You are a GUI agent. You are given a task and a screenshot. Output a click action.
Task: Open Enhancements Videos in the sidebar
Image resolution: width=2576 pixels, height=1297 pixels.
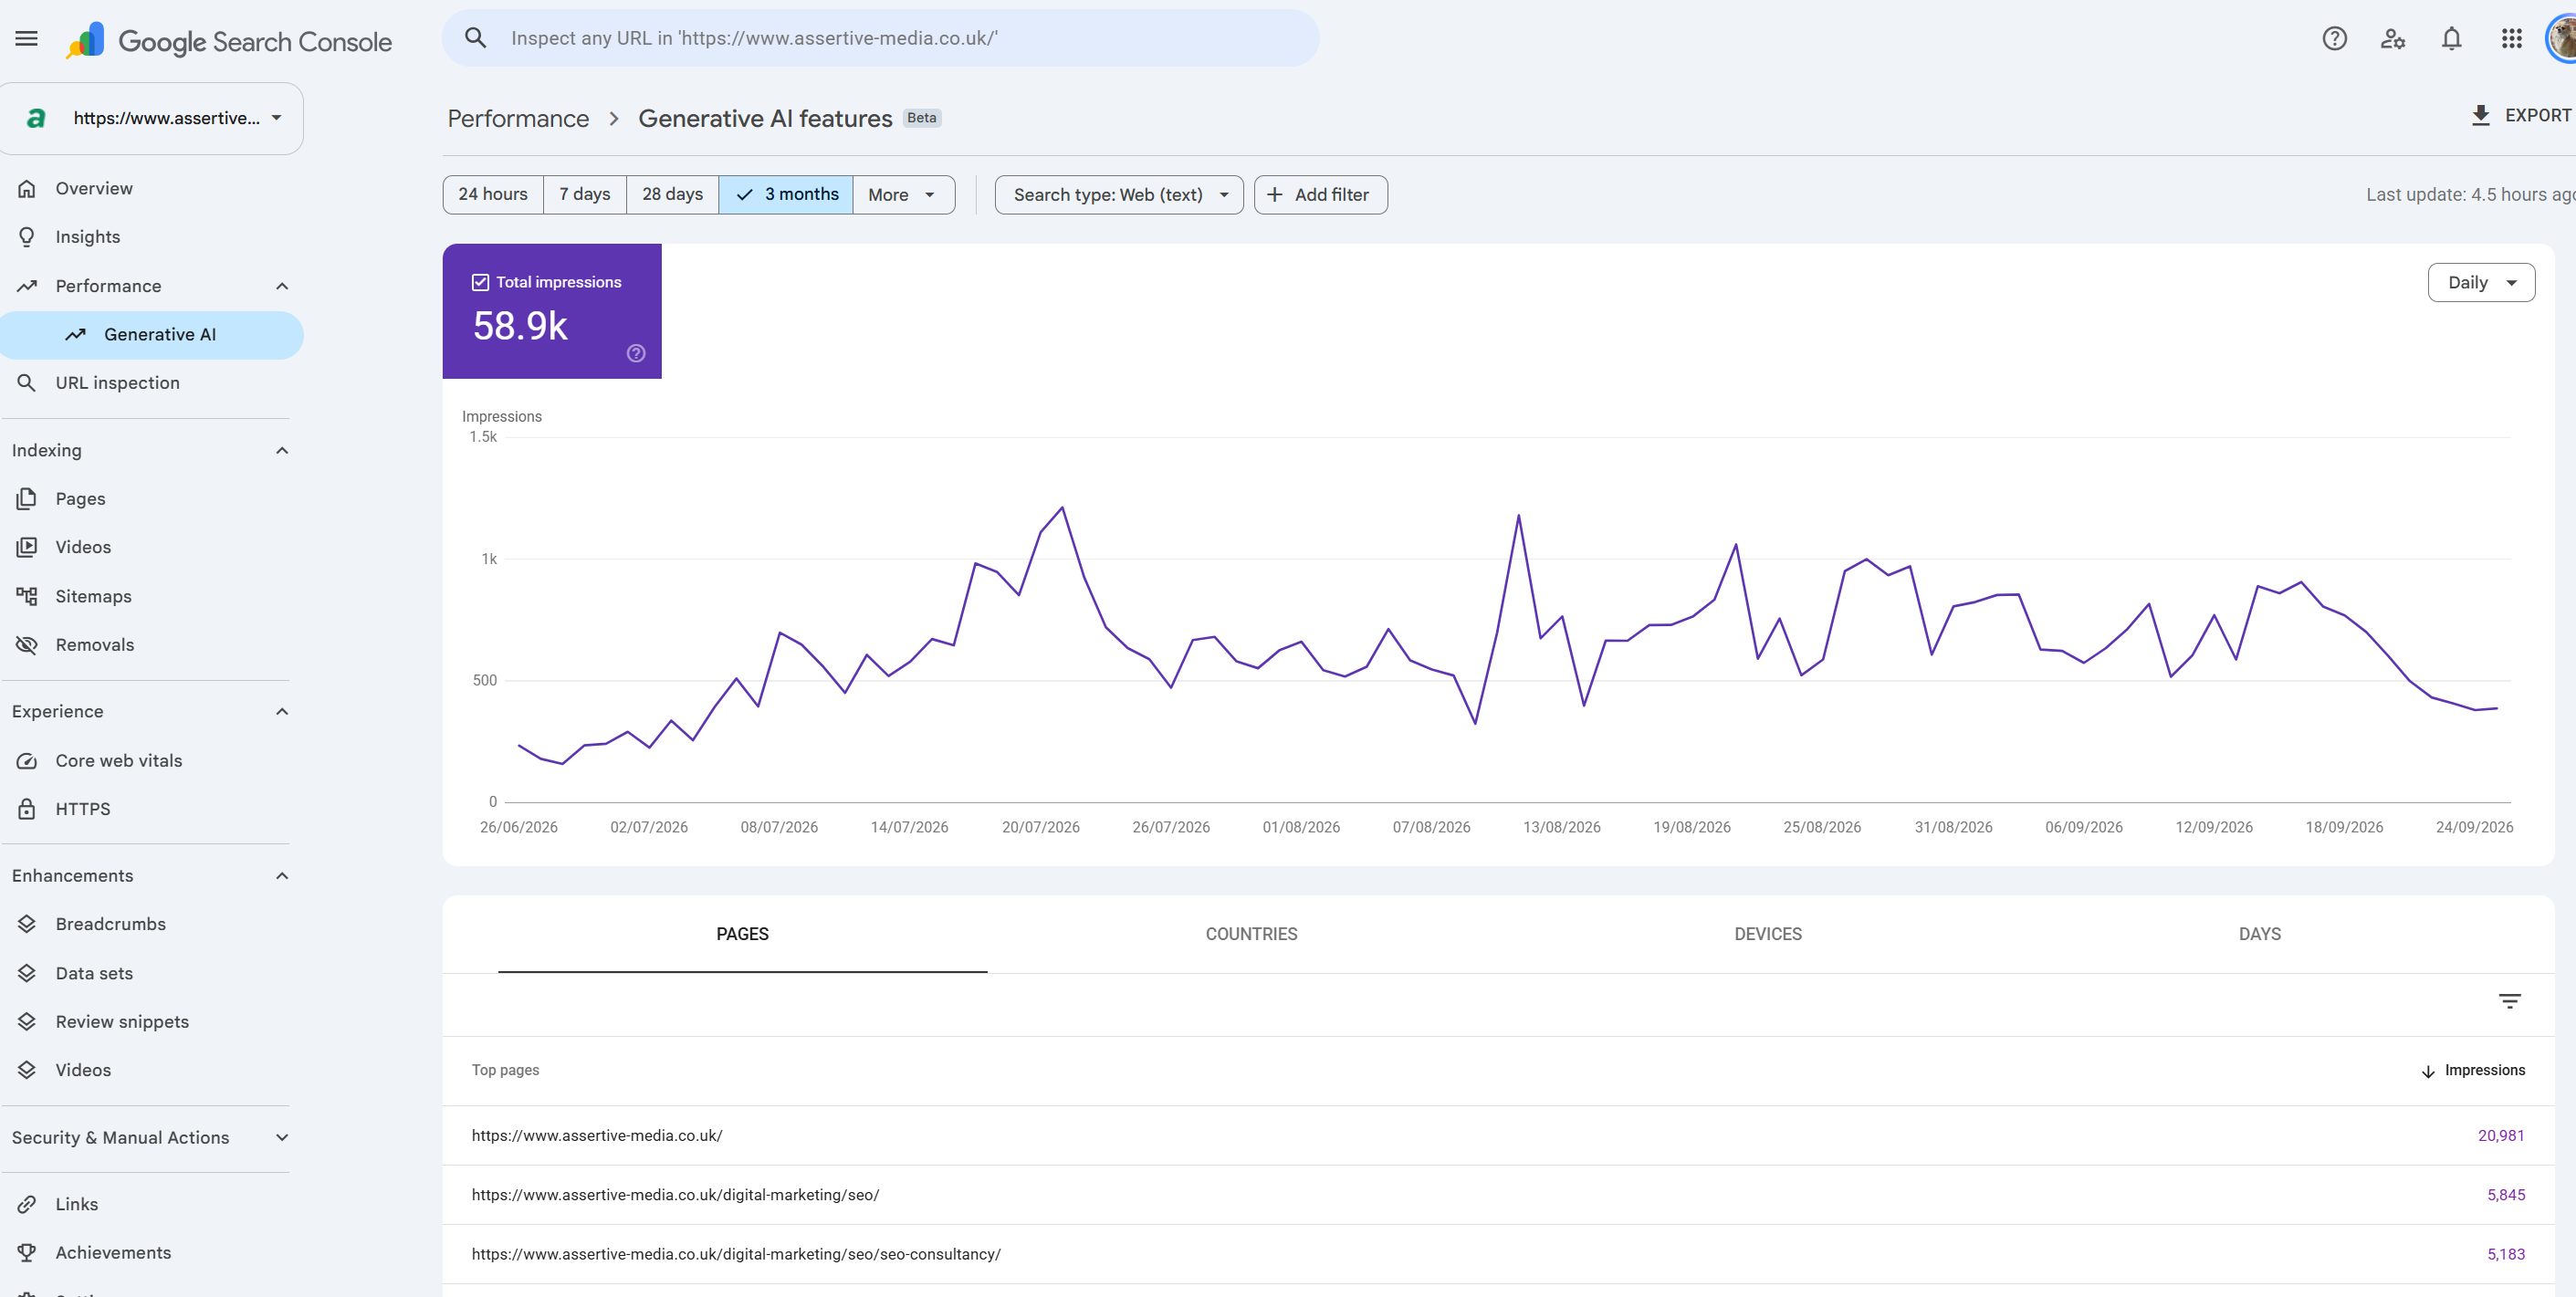(x=83, y=1070)
